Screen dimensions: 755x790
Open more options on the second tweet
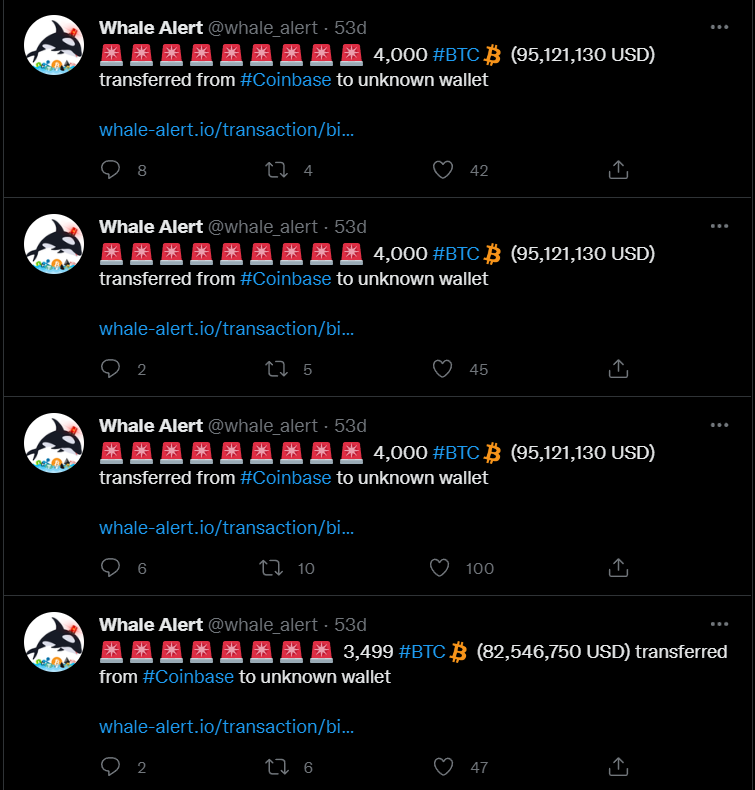pyautogui.click(x=719, y=226)
